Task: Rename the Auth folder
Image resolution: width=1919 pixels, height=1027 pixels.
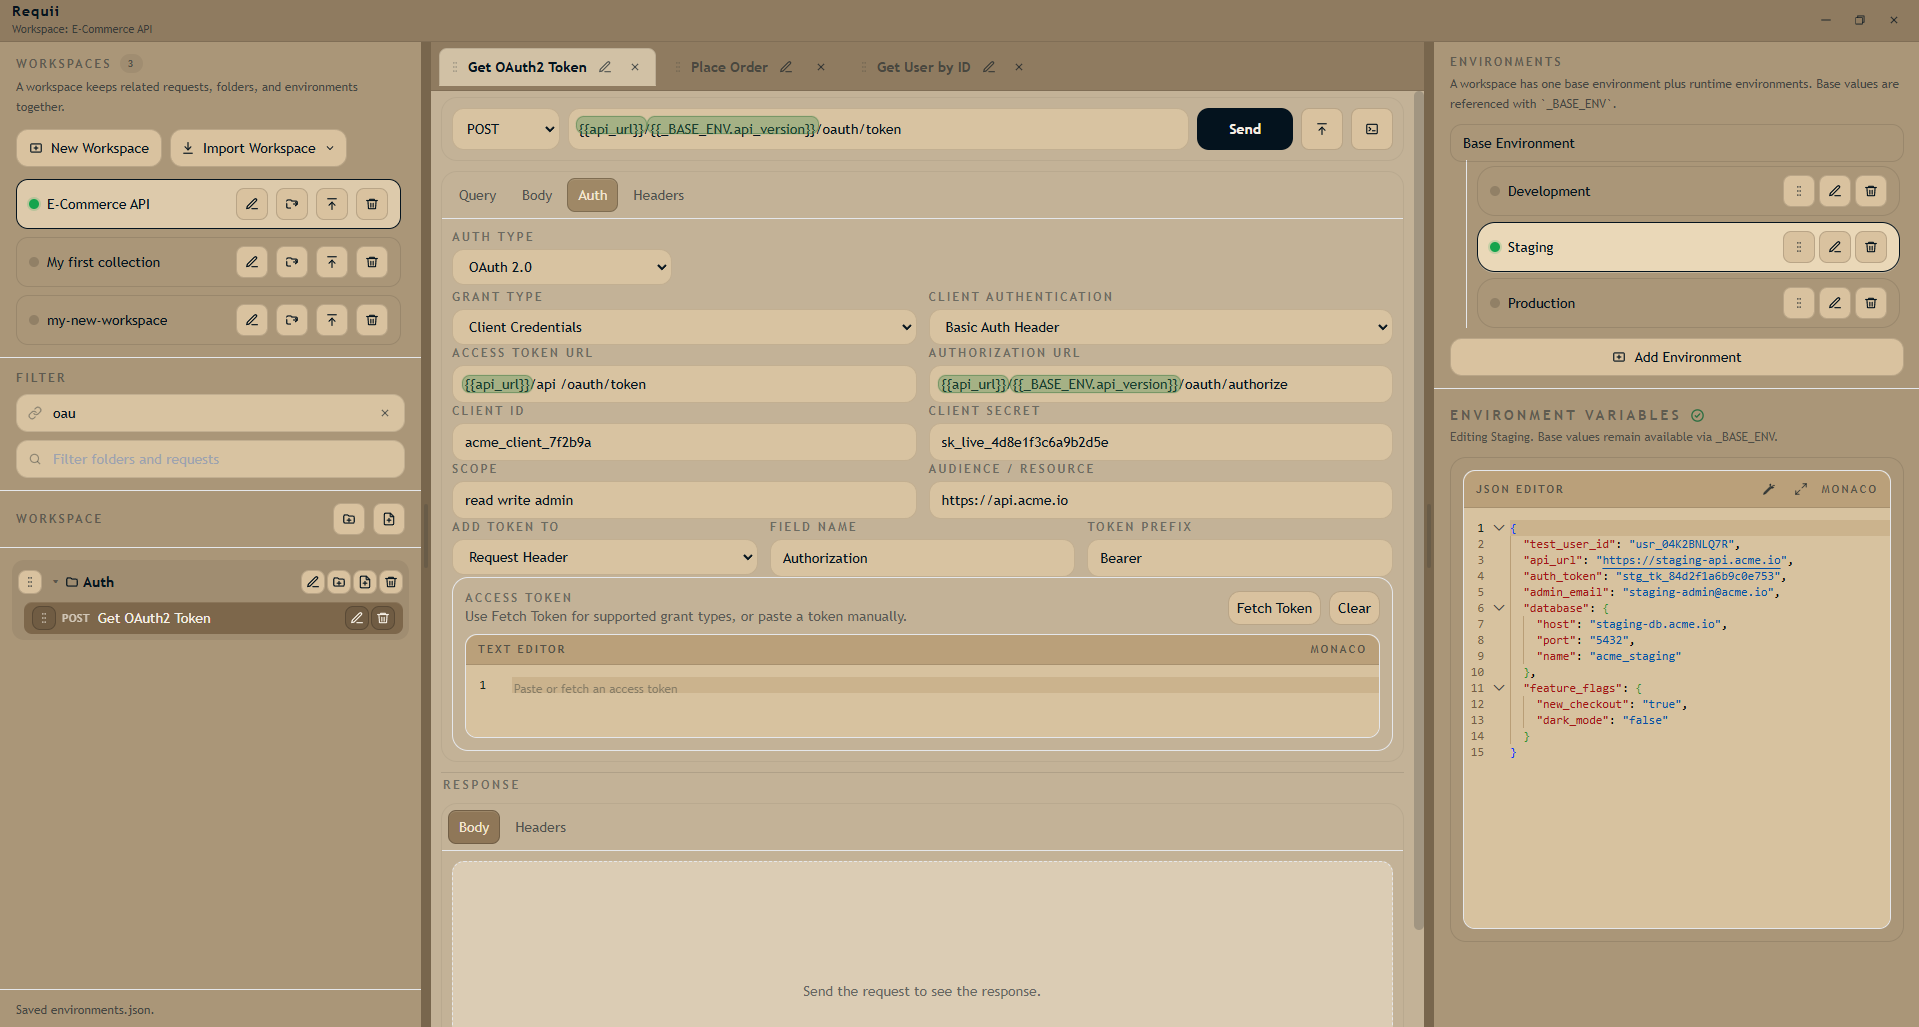Action: 313,582
